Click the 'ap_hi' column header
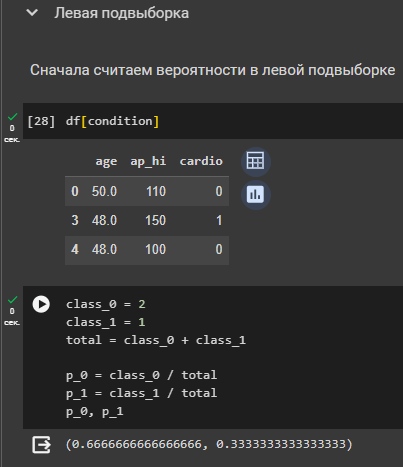 [148, 161]
